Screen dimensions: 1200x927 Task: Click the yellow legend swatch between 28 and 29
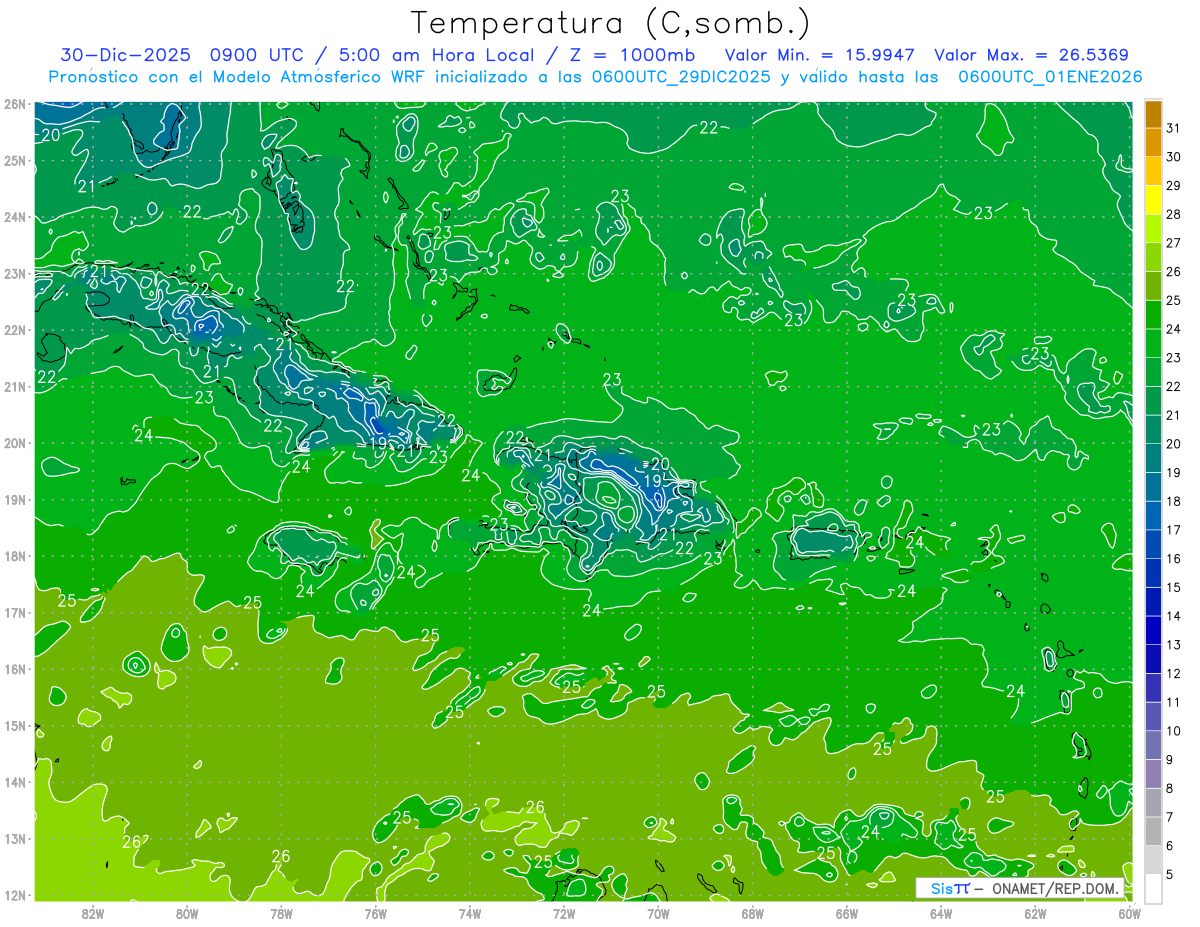(x=1153, y=200)
